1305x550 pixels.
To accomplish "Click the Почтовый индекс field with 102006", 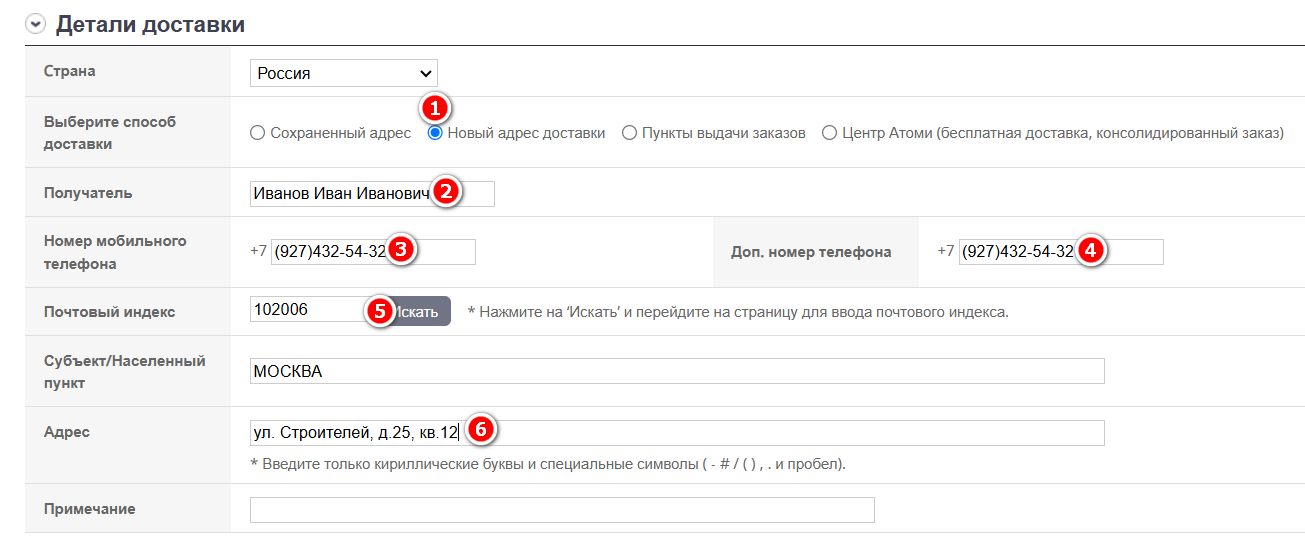I will tap(310, 311).
